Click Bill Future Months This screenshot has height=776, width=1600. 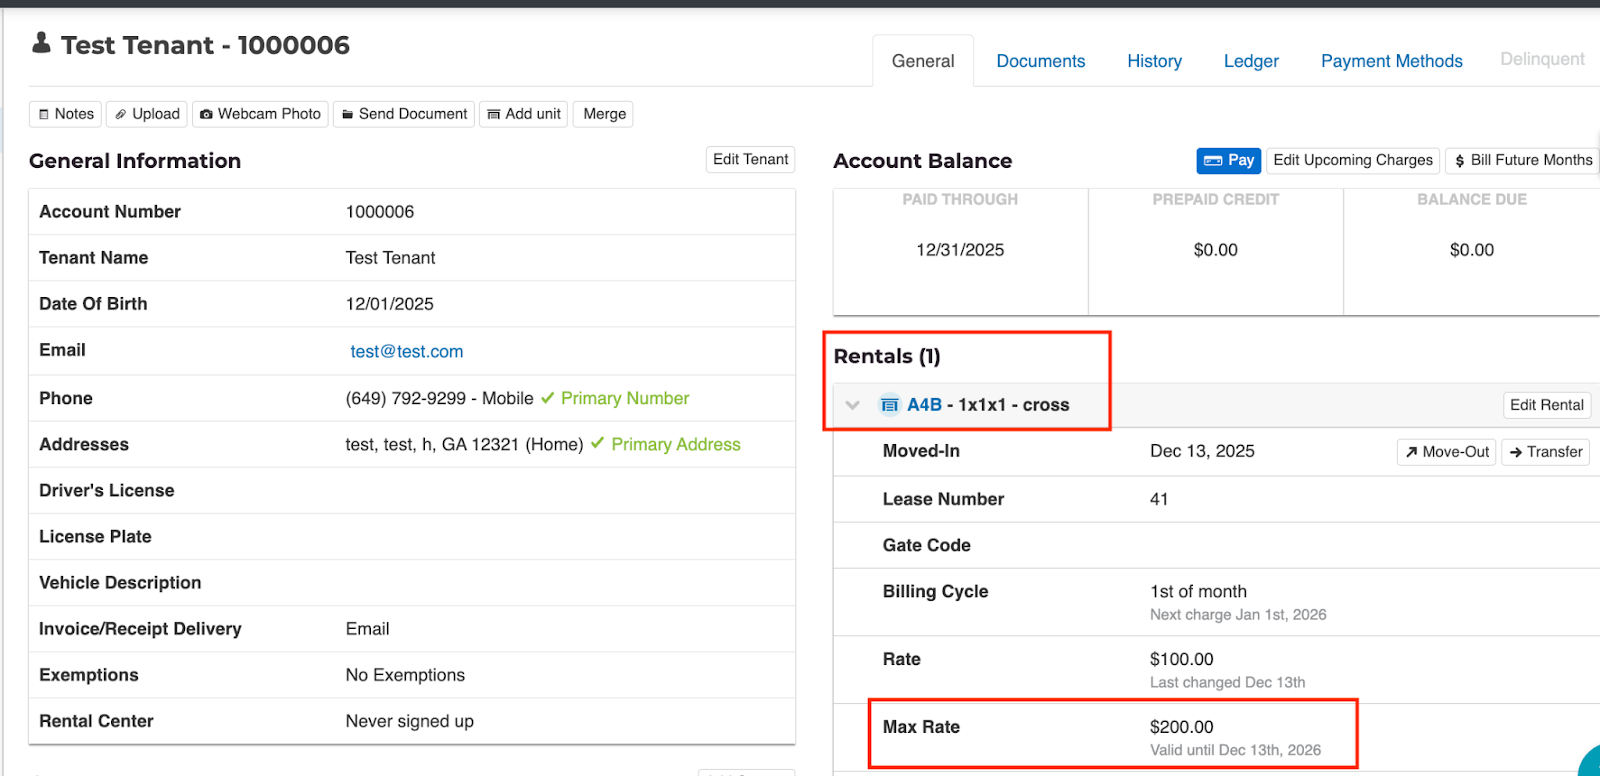pos(1522,160)
